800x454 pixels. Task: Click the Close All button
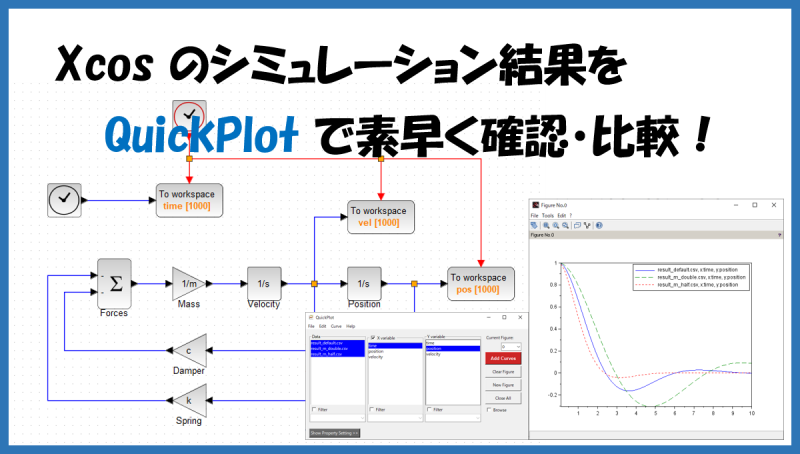coord(503,398)
